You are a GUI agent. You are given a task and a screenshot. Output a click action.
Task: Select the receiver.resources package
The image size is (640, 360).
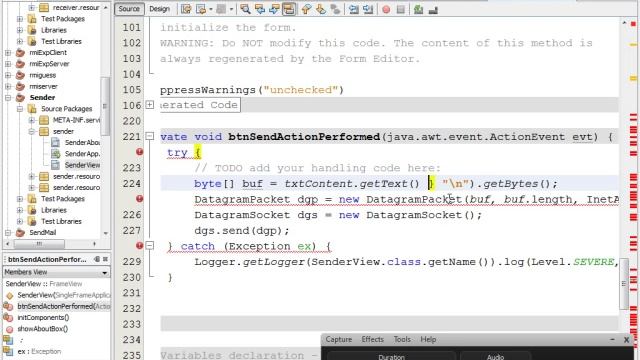(x=76, y=8)
